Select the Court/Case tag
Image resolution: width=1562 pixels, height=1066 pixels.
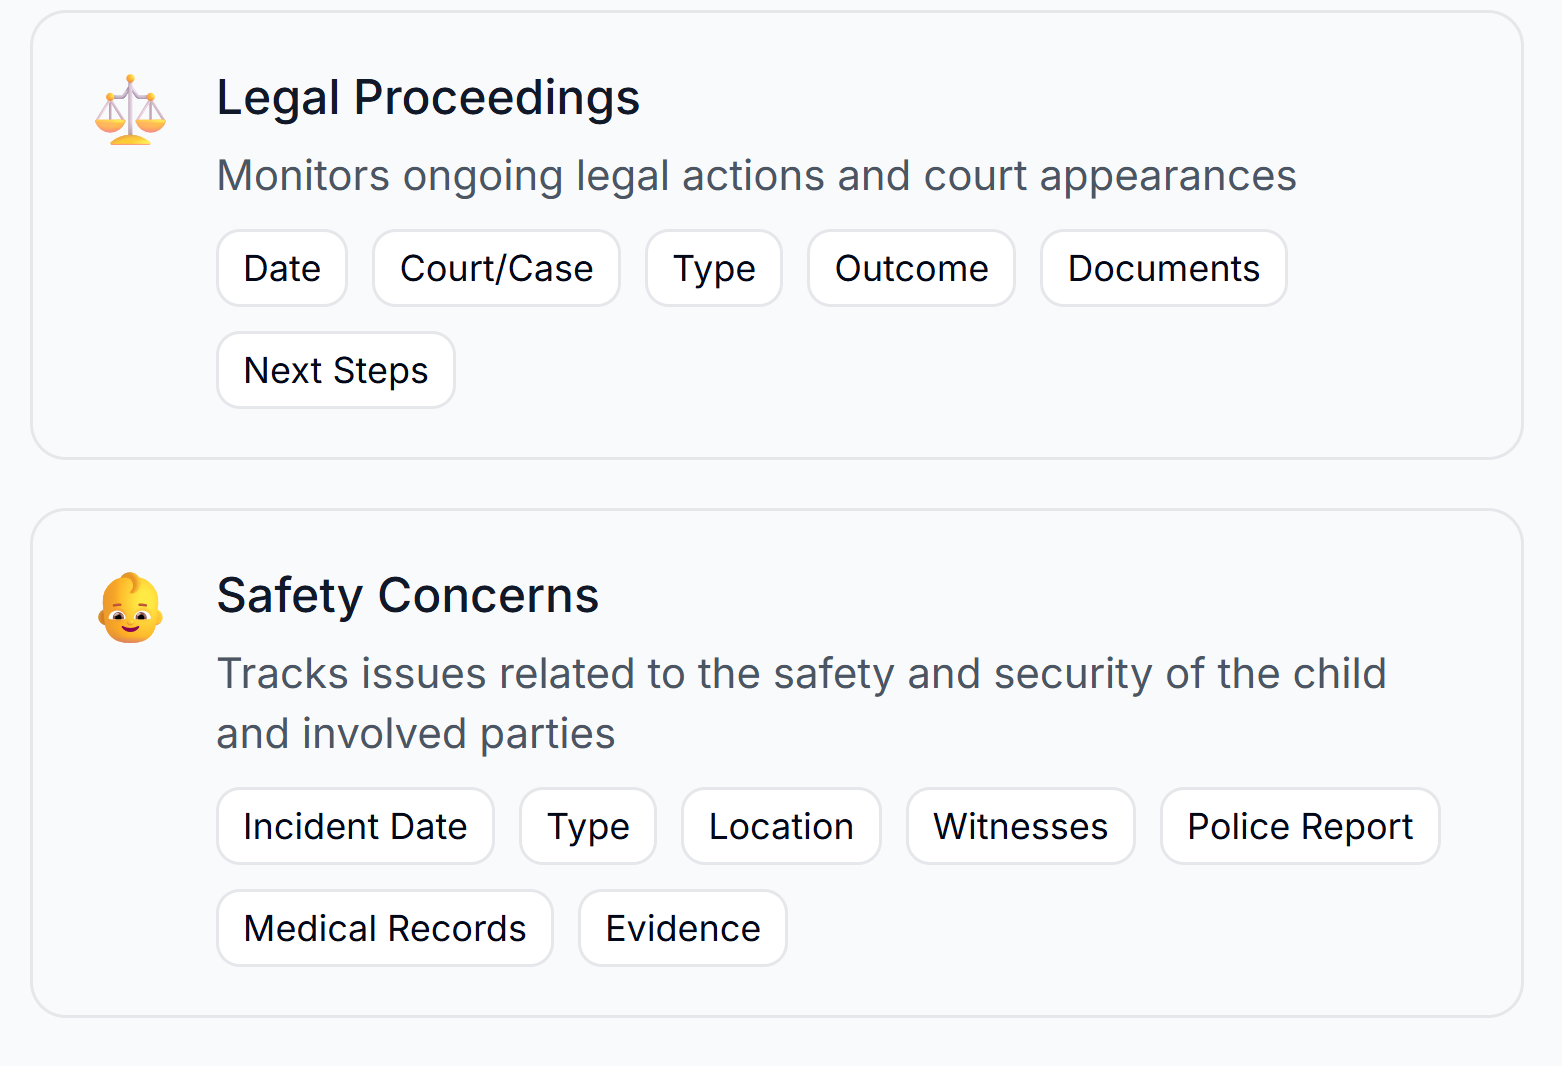497,268
